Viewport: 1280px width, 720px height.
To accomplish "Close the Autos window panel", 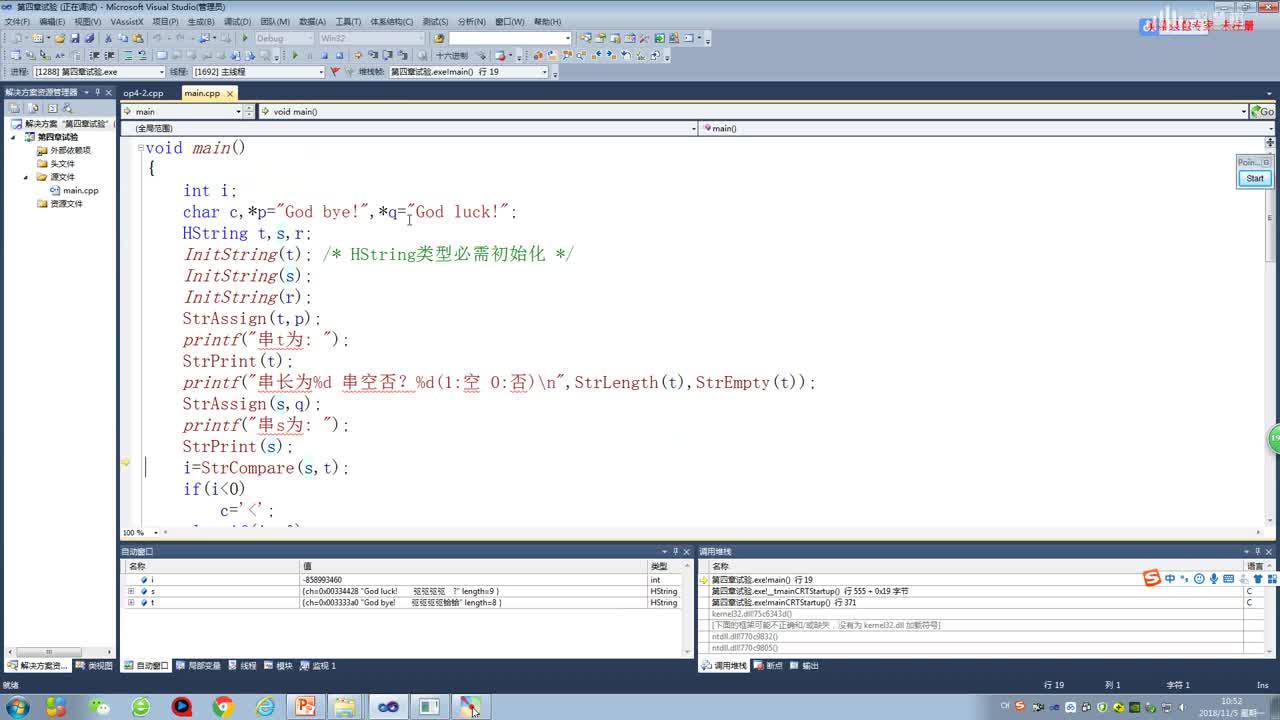I will (x=688, y=551).
